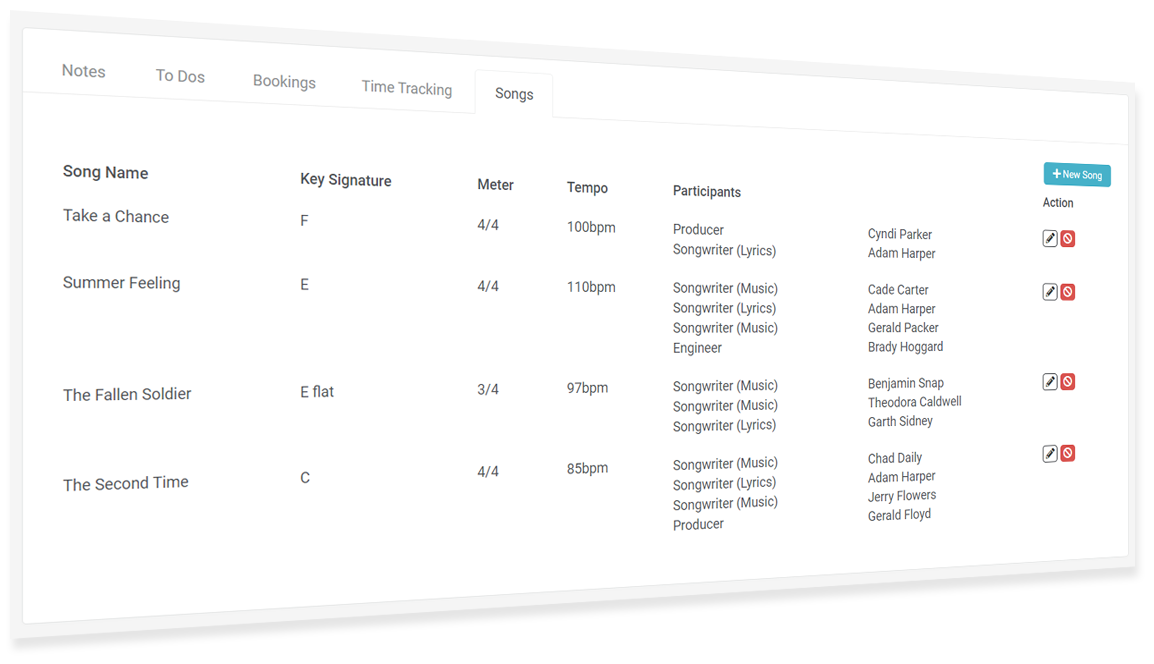Viewport: 1154px width, 664px height.
Task: Click The Fallen Soldier song name
Action: coord(127,394)
